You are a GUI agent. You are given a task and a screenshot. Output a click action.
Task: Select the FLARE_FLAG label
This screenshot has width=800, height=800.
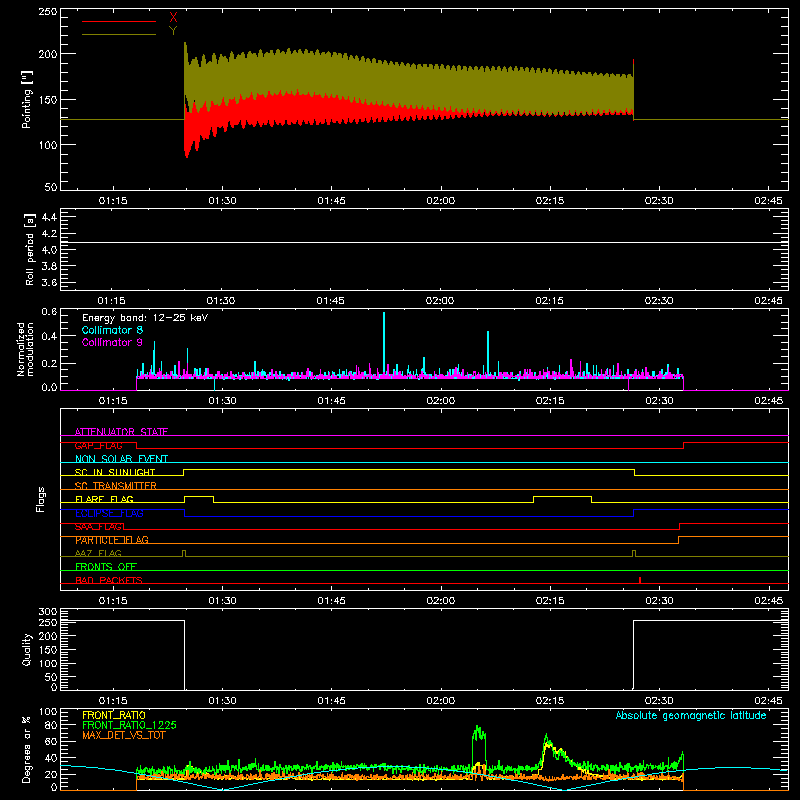pos(104,499)
